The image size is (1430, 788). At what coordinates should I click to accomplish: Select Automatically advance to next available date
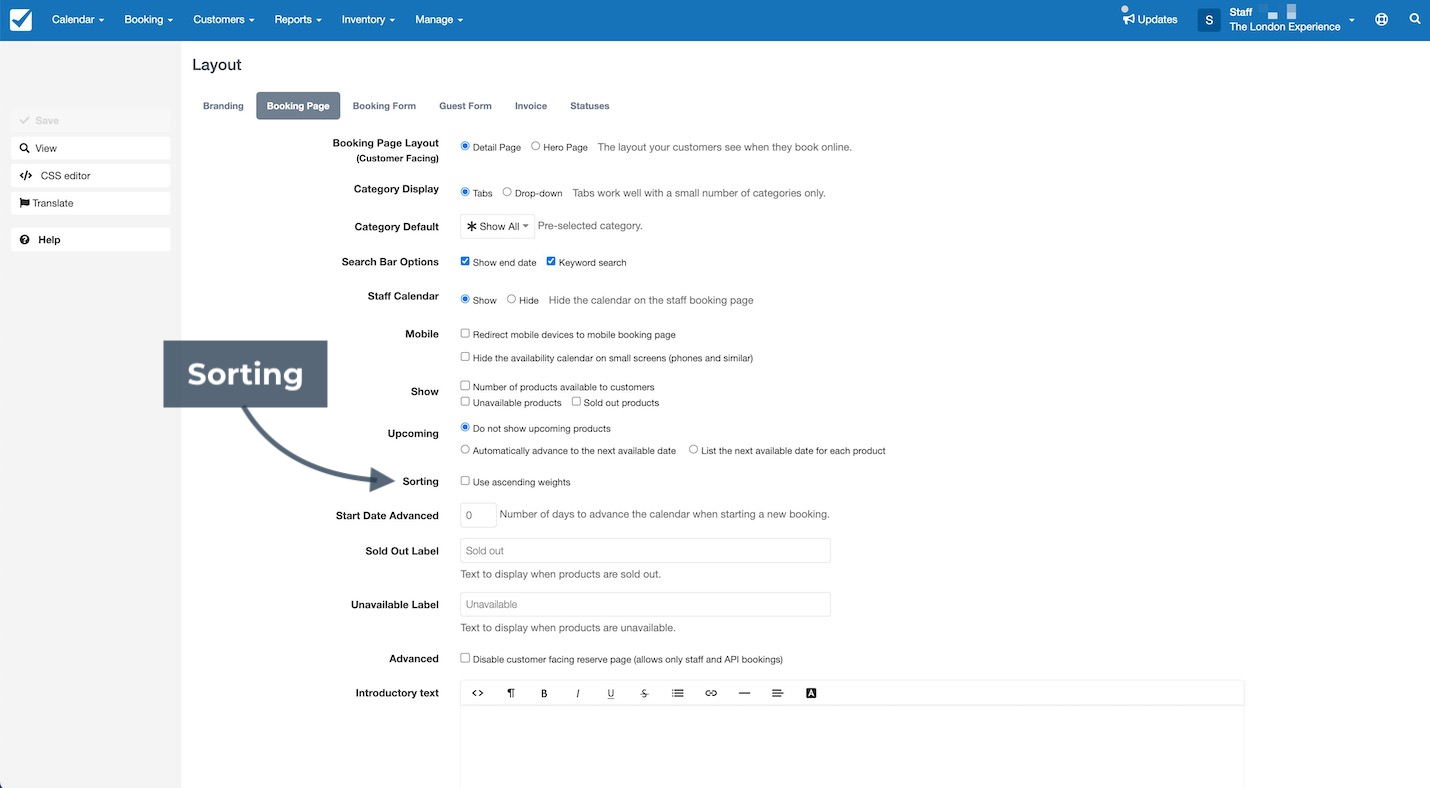click(x=465, y=450)
